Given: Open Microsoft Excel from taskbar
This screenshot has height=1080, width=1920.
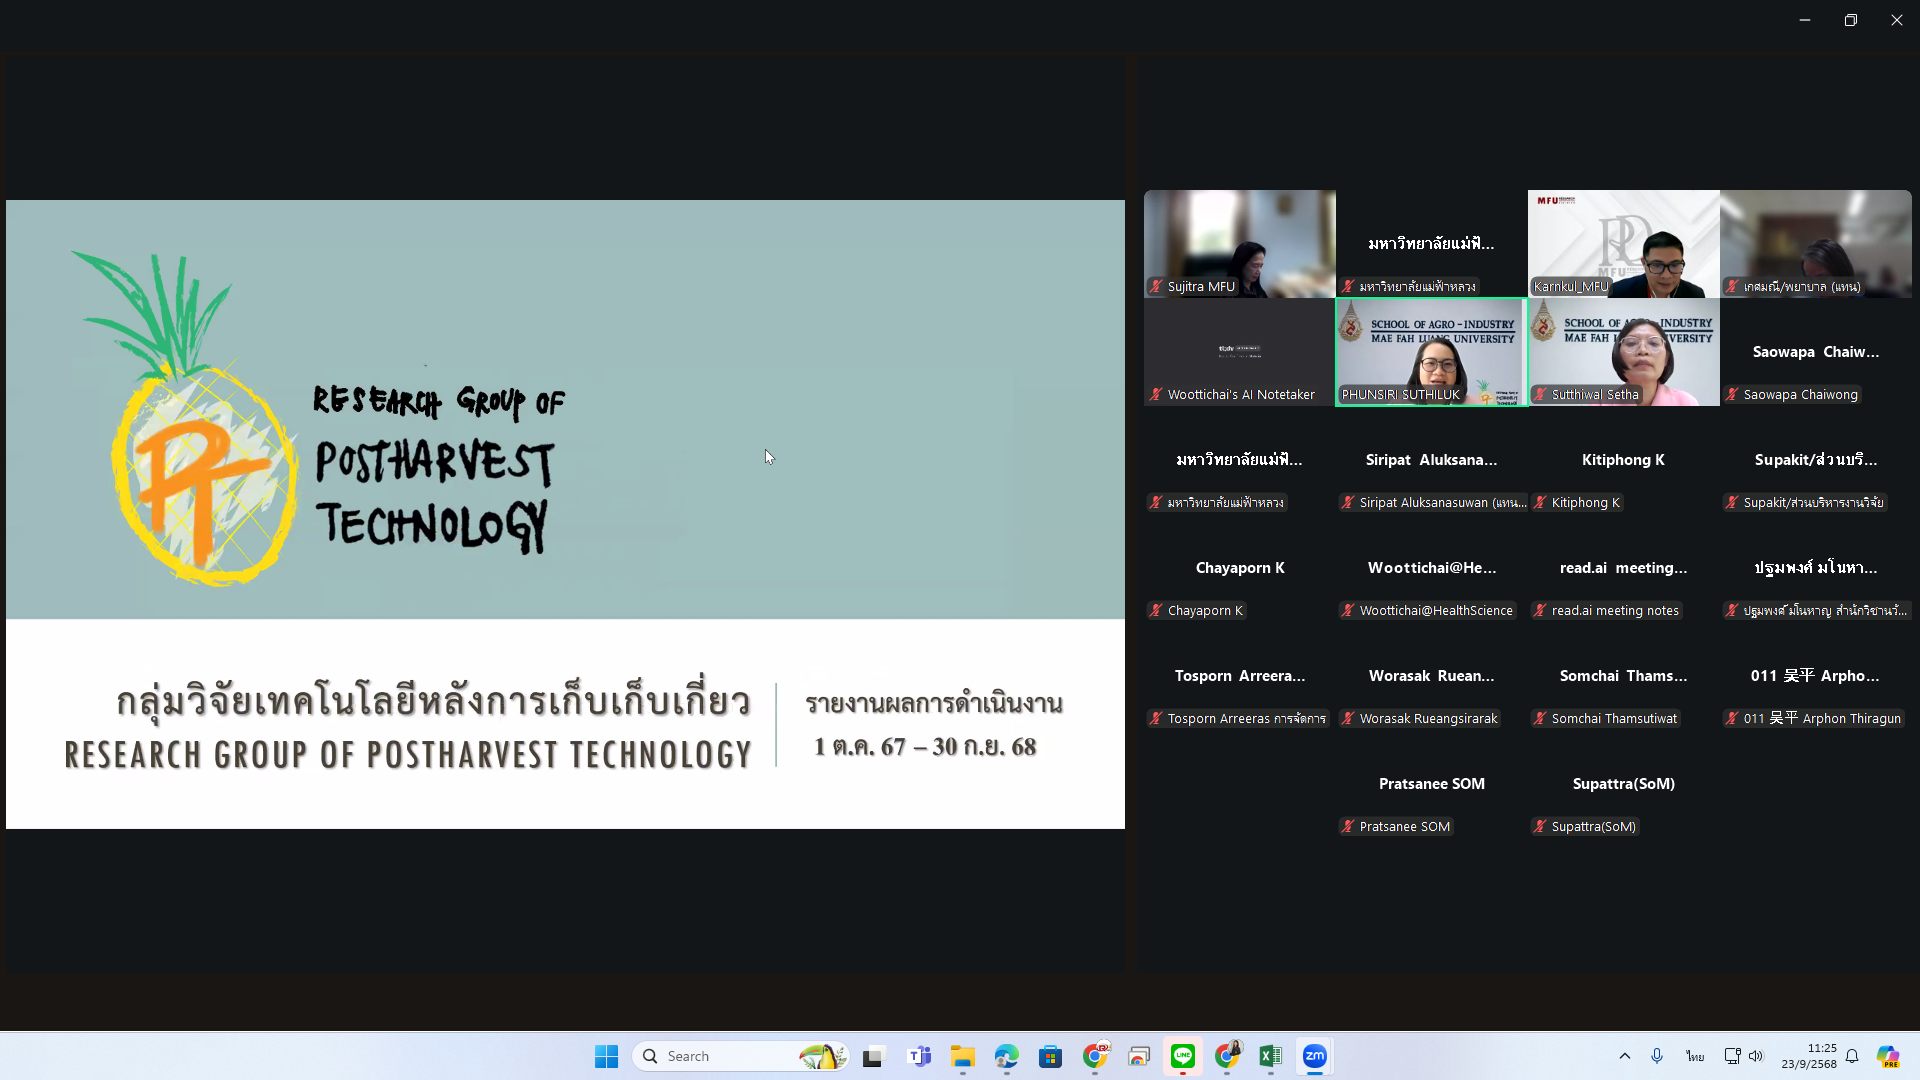Looking at the screenshot, I should tap(1270, 1056).
